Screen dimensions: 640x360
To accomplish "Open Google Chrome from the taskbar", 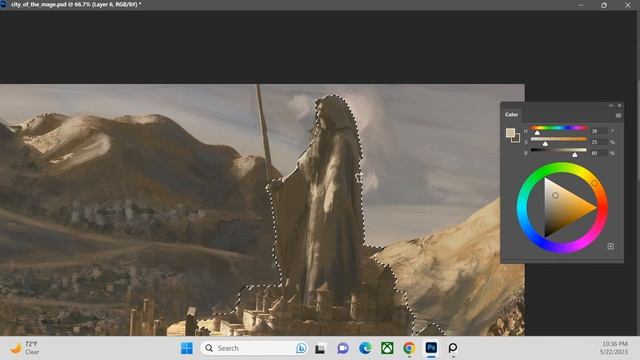I will point(409,348).
